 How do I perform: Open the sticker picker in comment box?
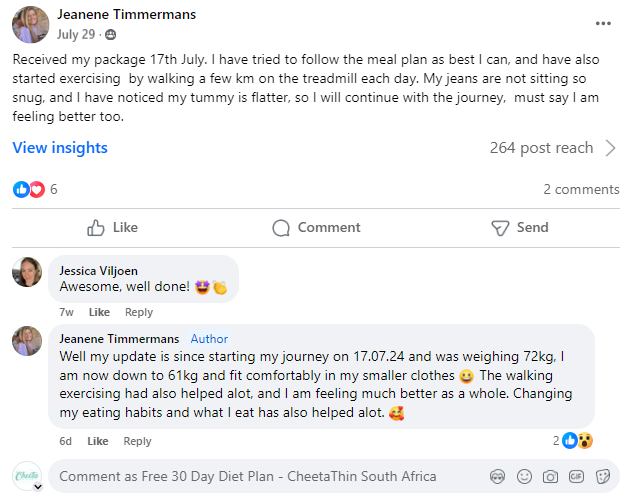[x=601, y=476]
